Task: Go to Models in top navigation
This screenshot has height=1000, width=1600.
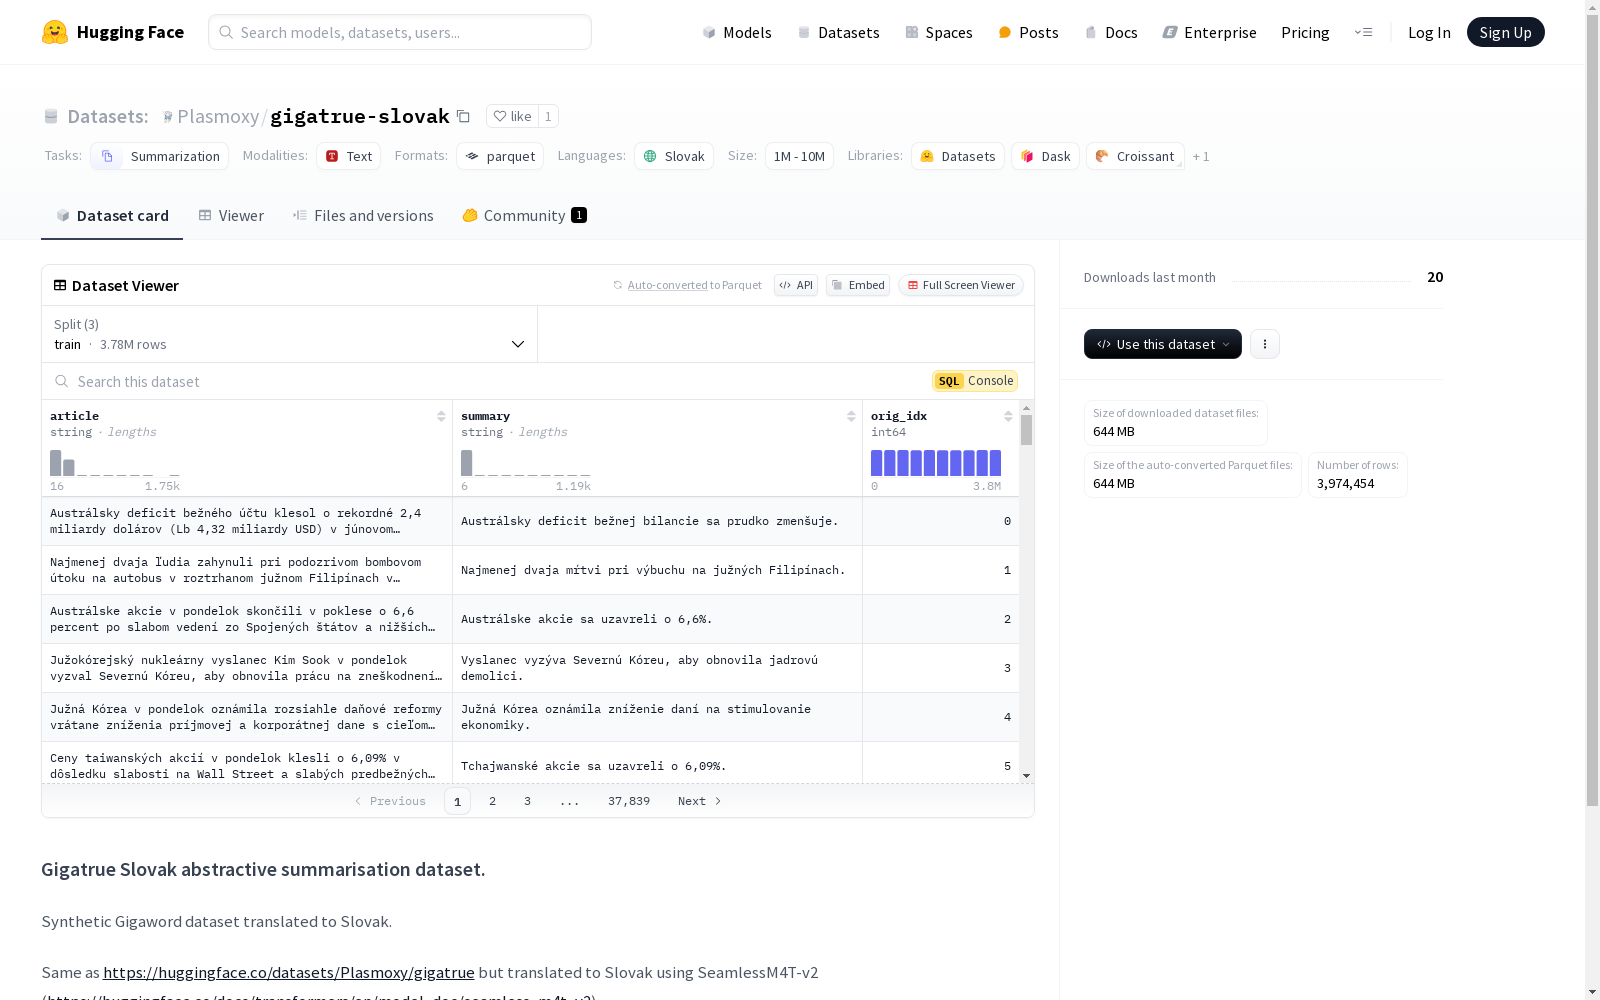Action: pos(737,32)
